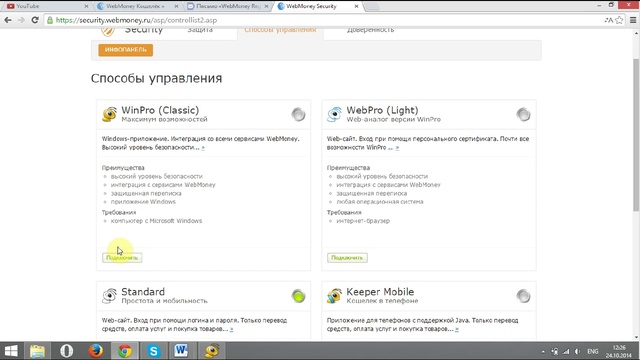Click the WebPro (Light) heading
This screenshot has height=360, width=640.
click(x=382, y=110)
